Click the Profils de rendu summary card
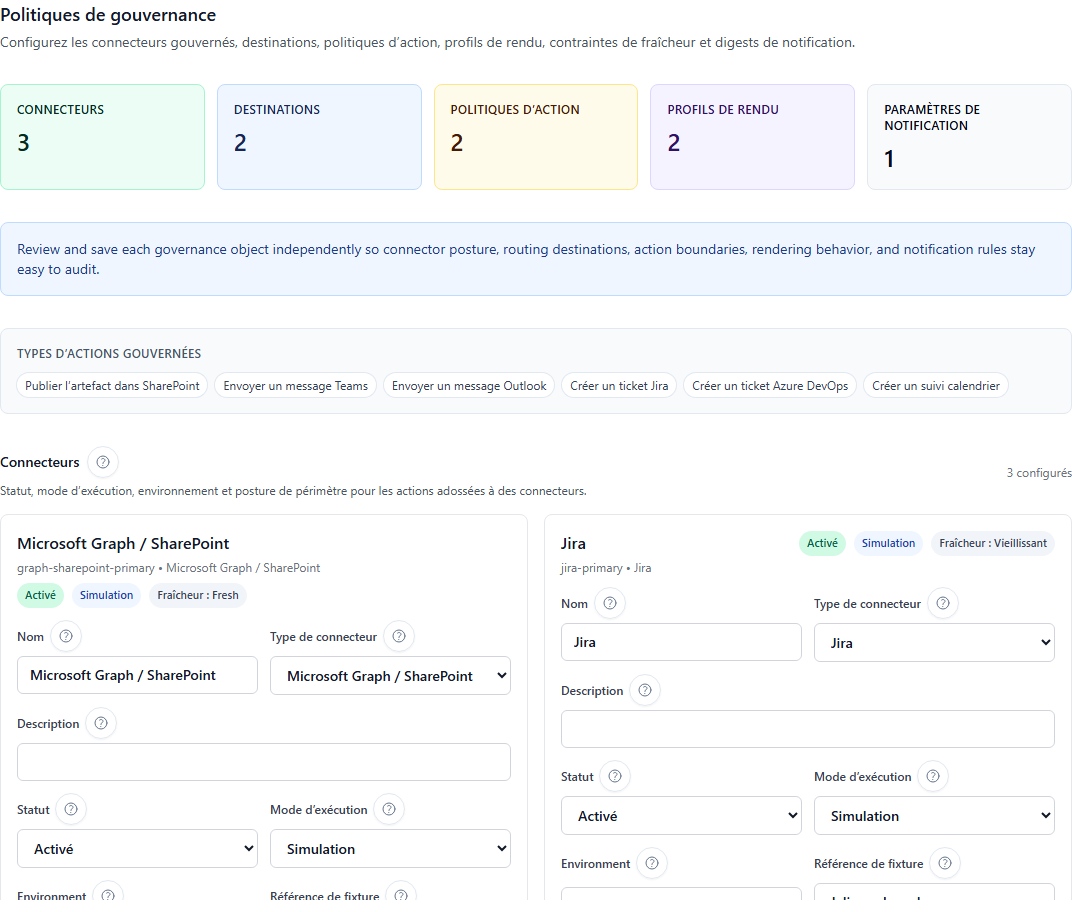The height and width of the screenshot is (912, 1072). [752, 137]
